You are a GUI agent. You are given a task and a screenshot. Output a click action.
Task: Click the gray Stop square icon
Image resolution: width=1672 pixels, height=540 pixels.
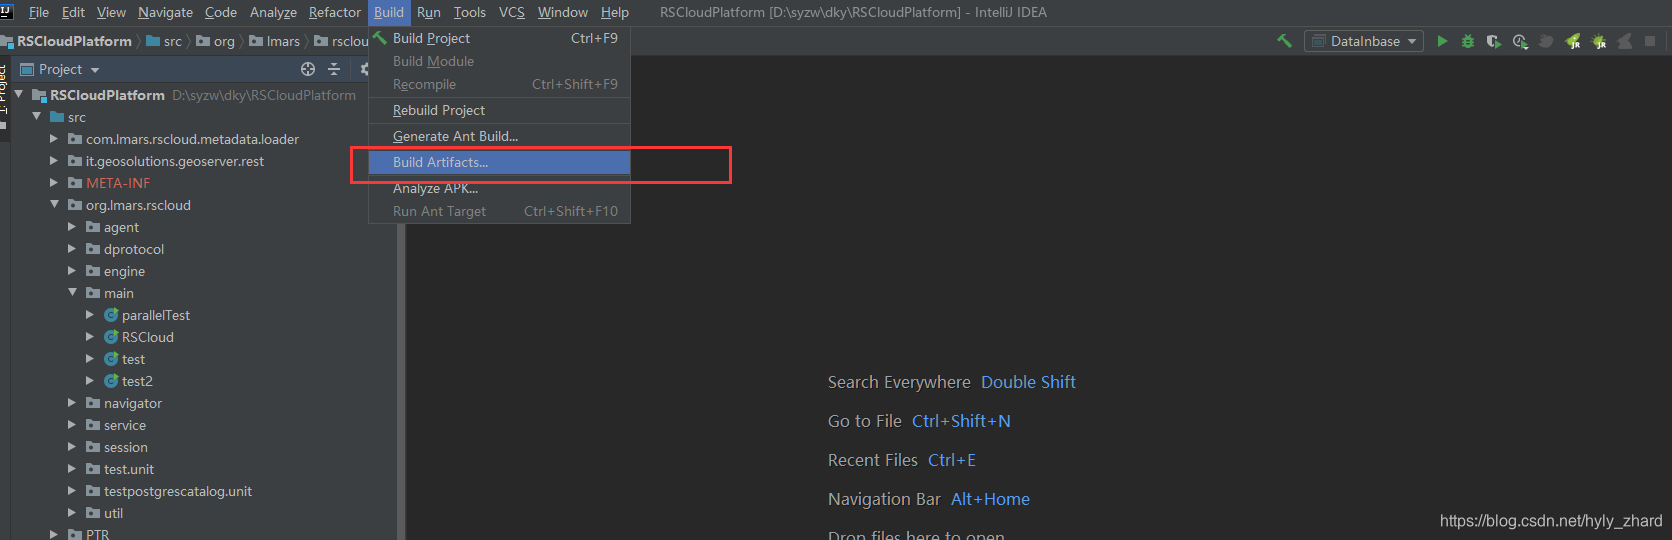tap(1650, 41)
